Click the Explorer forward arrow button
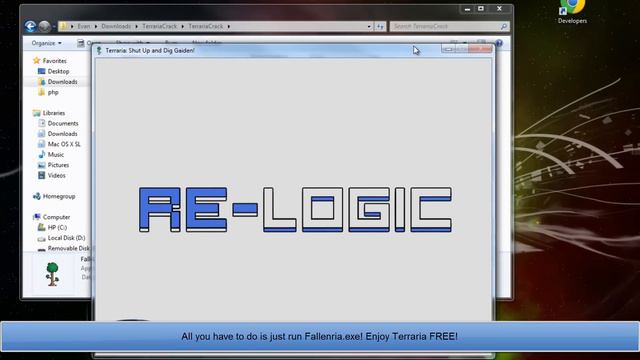 (x=44, y=26)
